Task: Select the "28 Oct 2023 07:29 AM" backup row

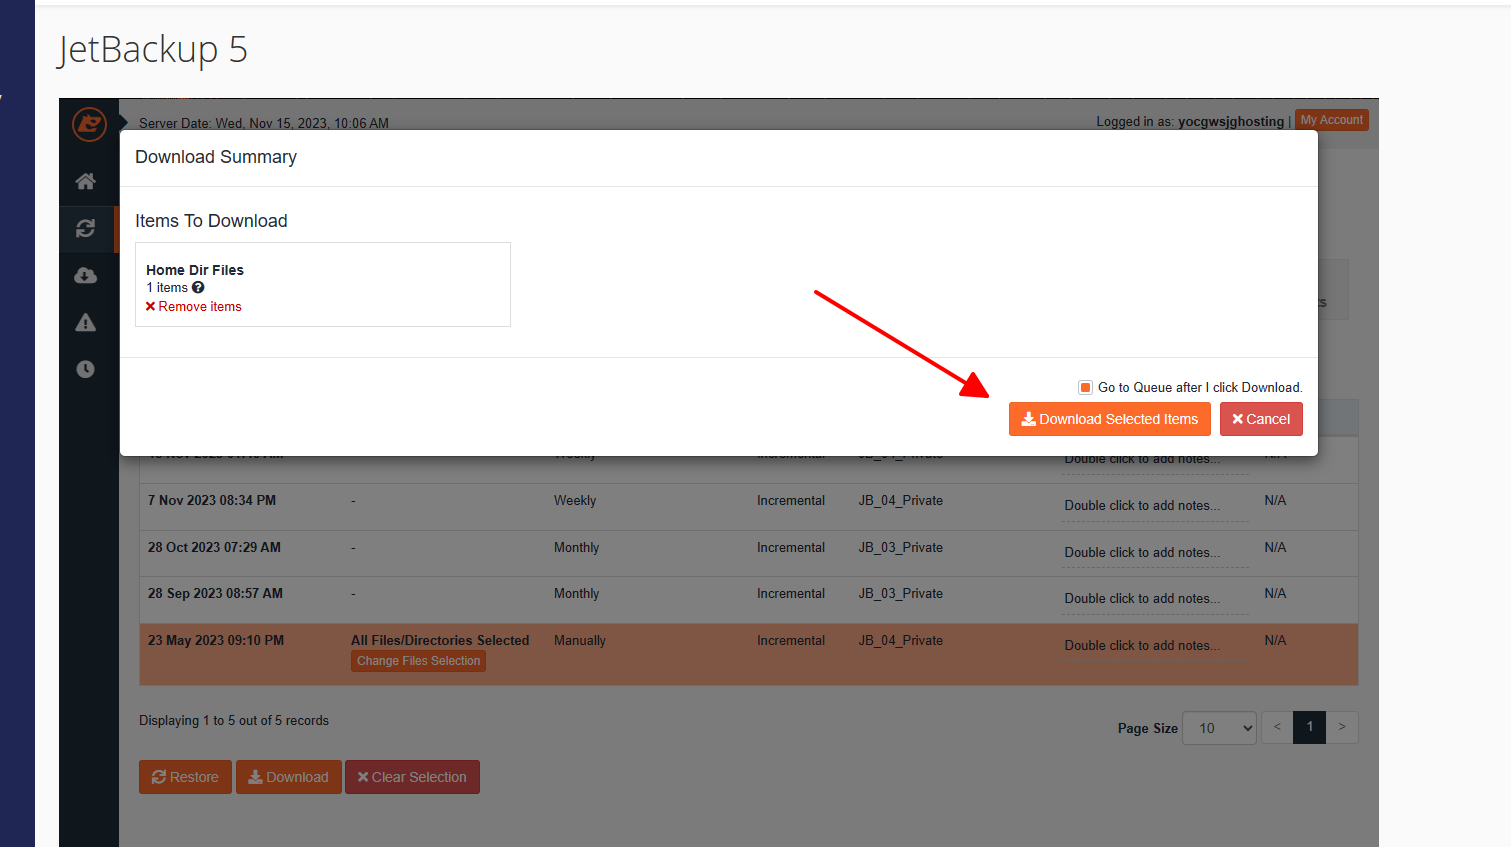Action: 749,553
